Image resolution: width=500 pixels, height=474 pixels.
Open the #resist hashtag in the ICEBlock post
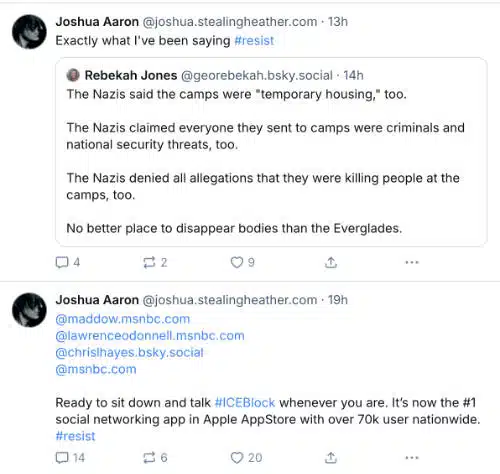pos(75,436)
